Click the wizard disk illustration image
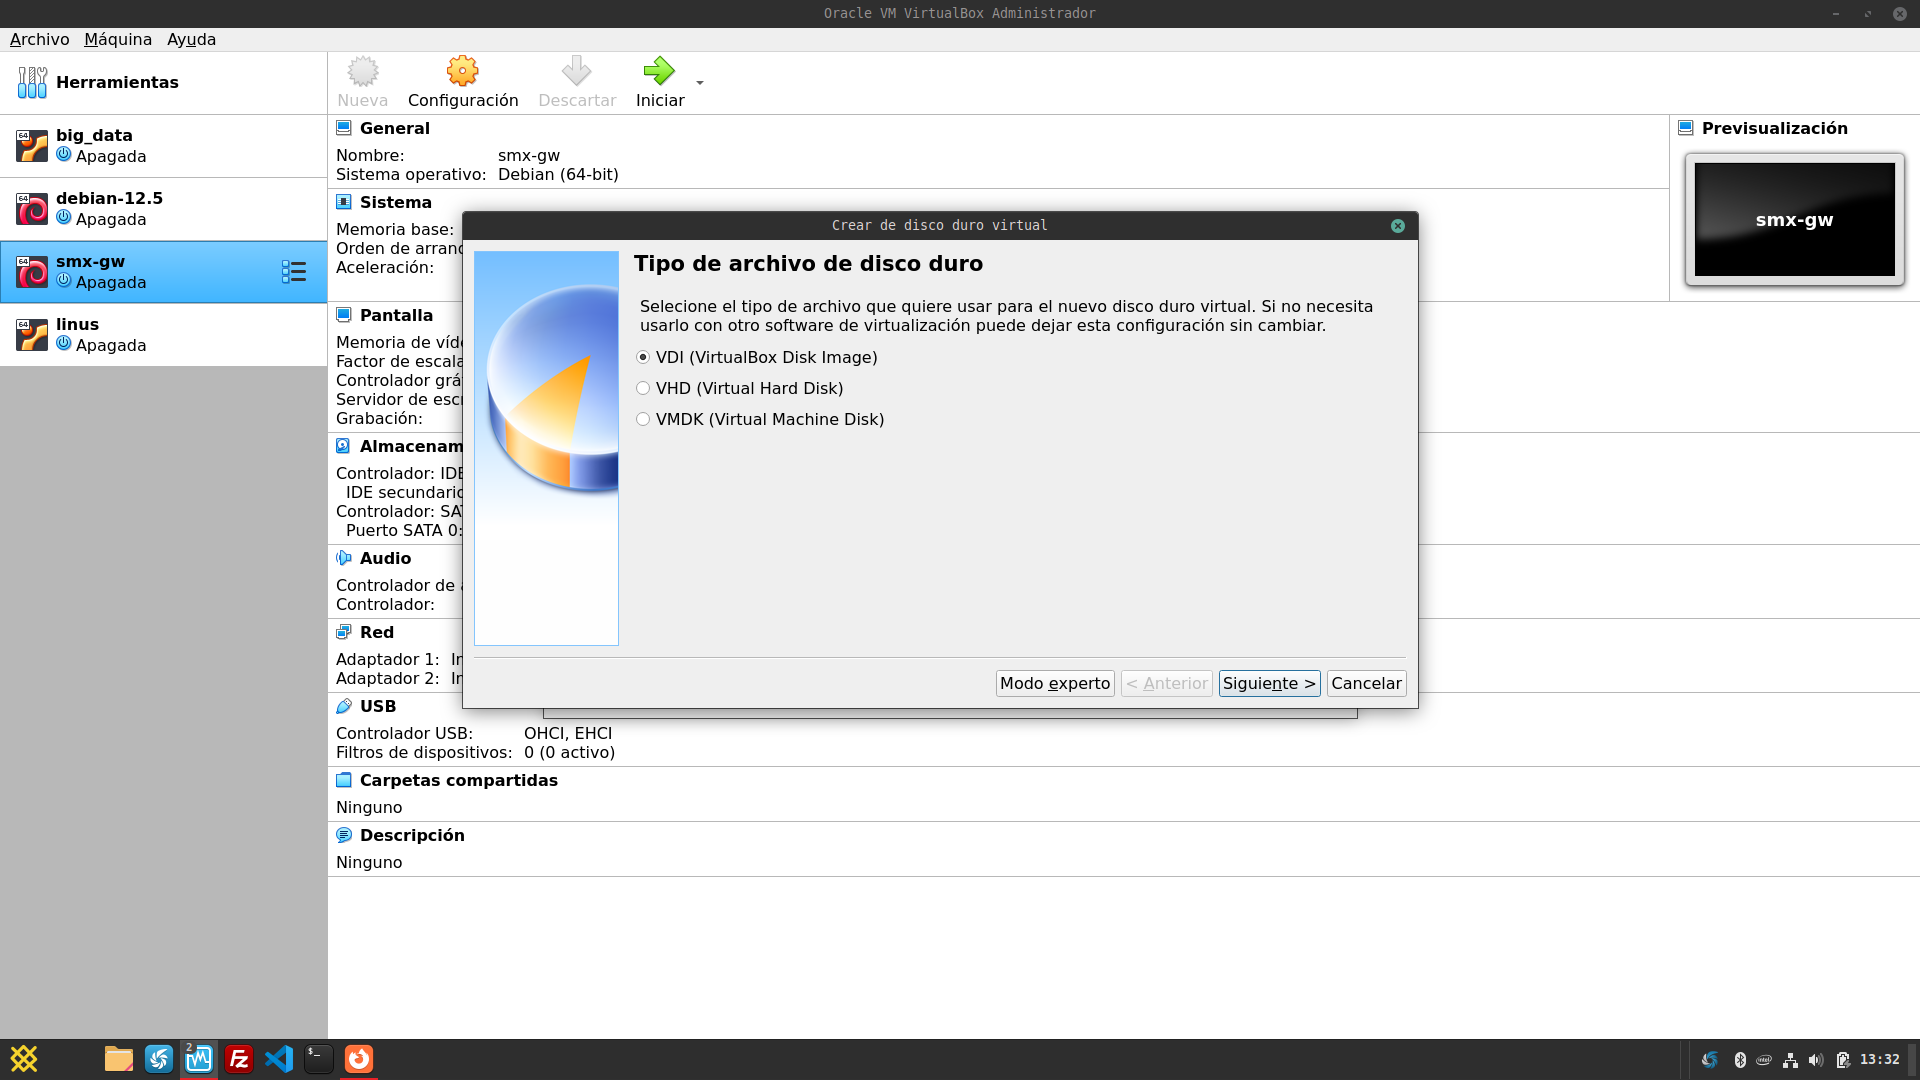 (546, 448)
